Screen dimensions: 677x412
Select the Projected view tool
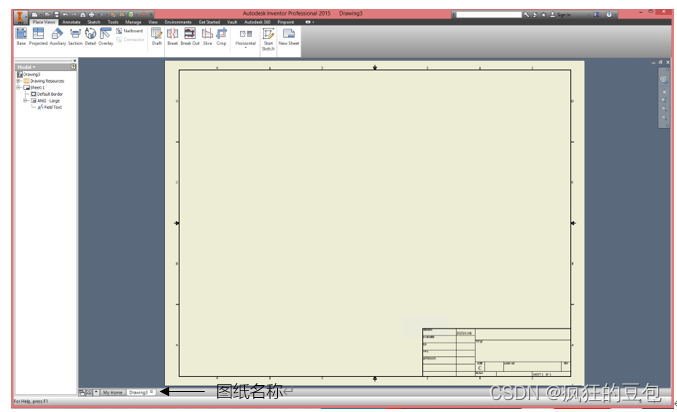(x=38, y=36)
